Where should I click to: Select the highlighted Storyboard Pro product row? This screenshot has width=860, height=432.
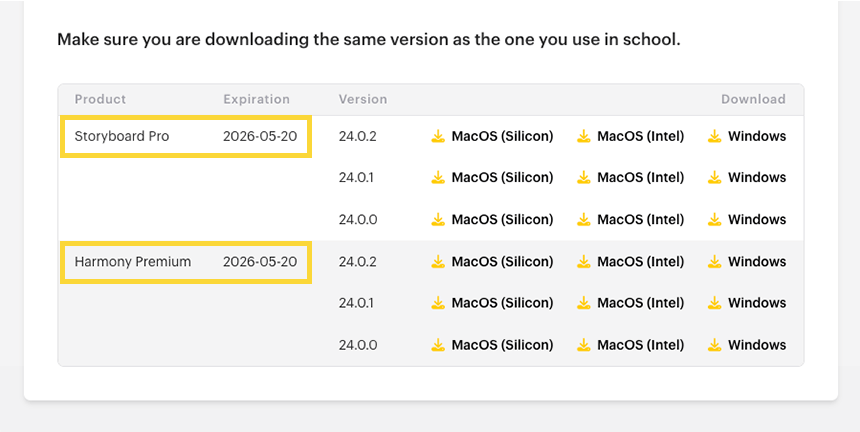(x=186, y=136)
